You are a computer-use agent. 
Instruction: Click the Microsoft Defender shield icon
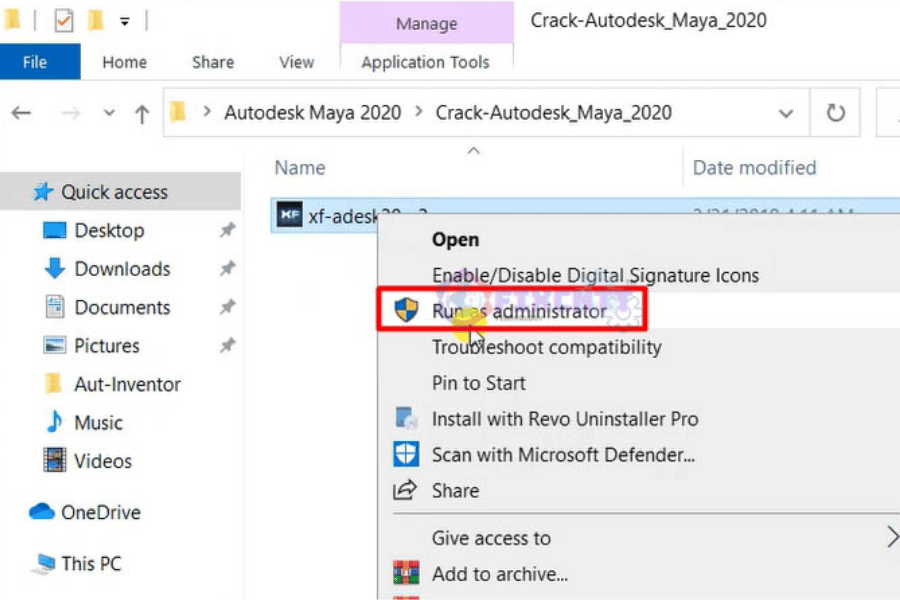point(406,455)
